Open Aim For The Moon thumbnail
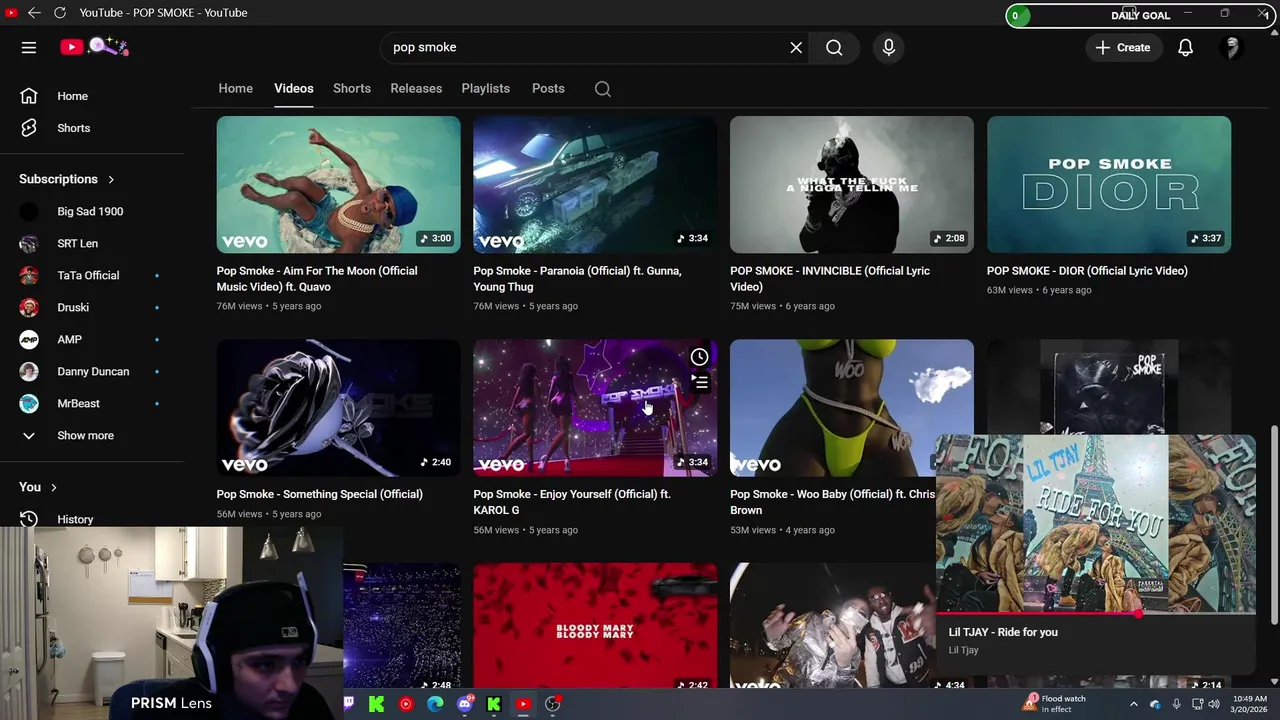Viewport: 1280px width, 720px height. tap(338, 185)
